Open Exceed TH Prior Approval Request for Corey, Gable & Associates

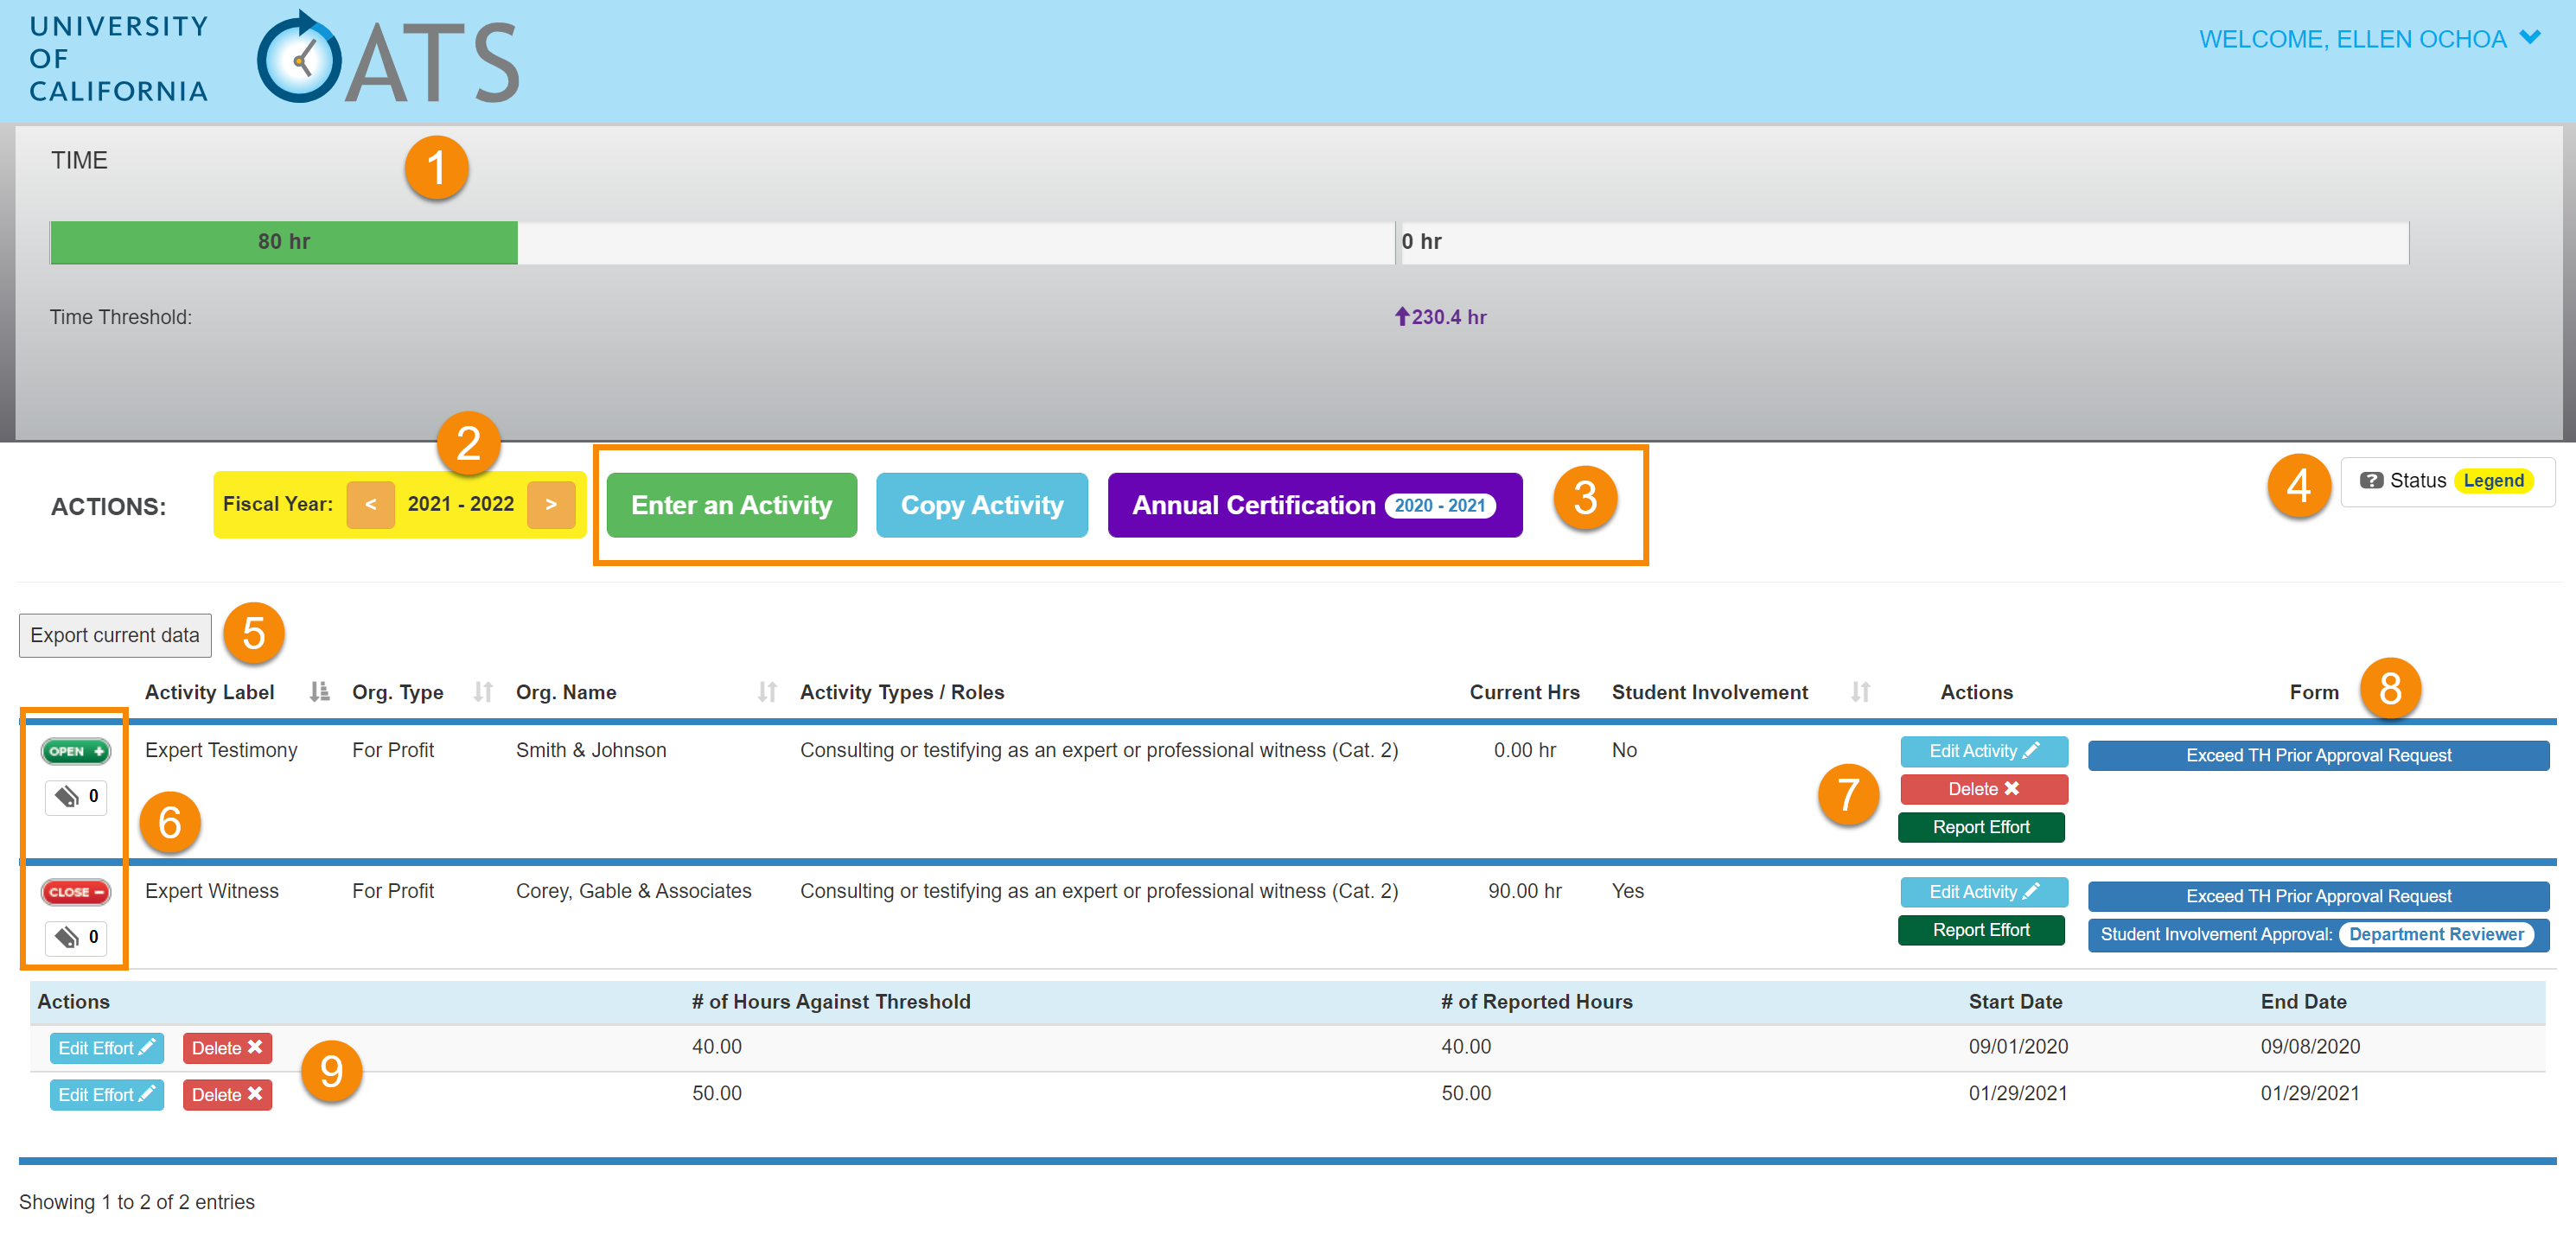(2317, 896)
